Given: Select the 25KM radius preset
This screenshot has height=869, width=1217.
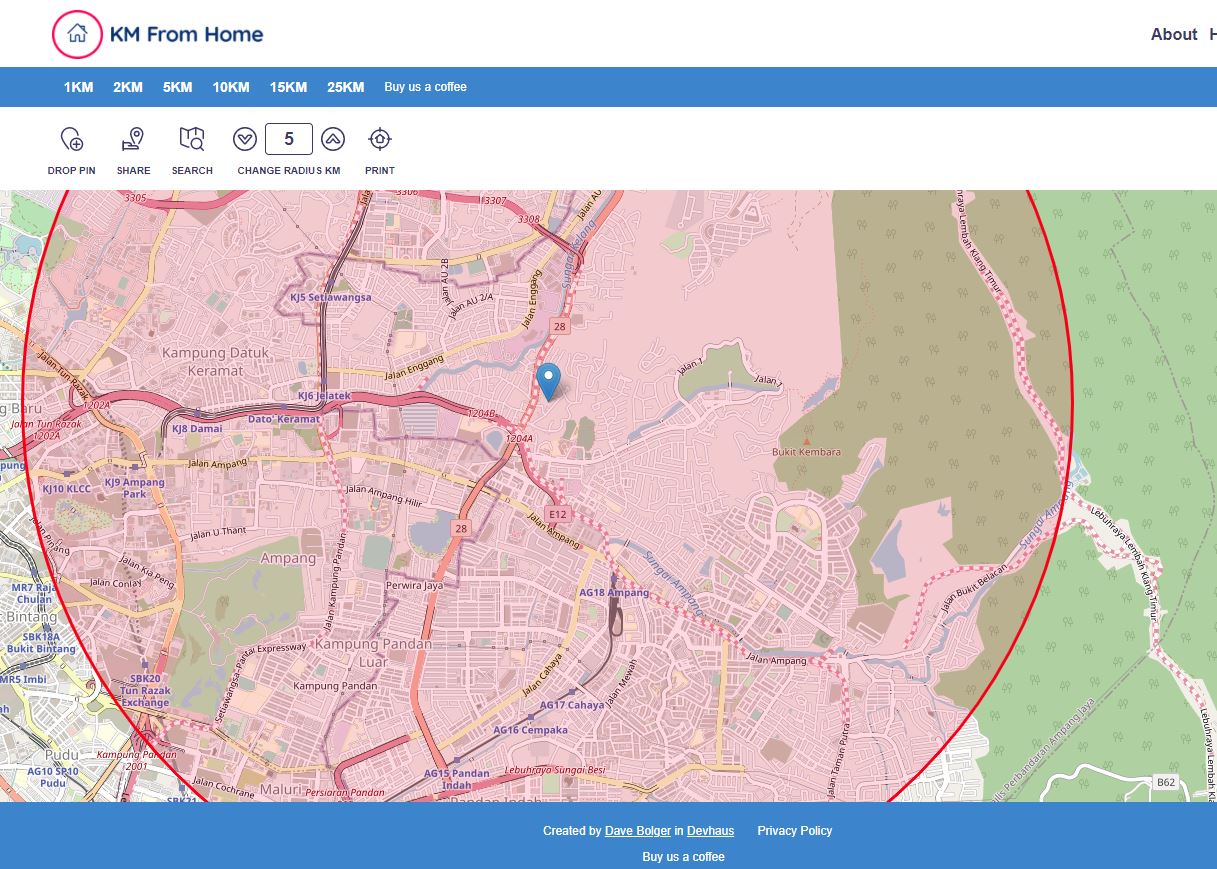Looking at the screenshot, I should tap(346, 87).
